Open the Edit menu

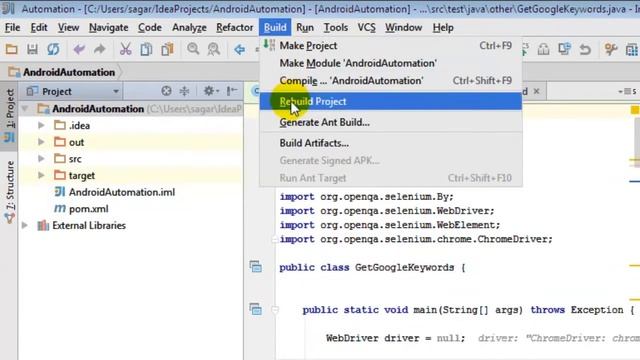[x=39, y=27]
